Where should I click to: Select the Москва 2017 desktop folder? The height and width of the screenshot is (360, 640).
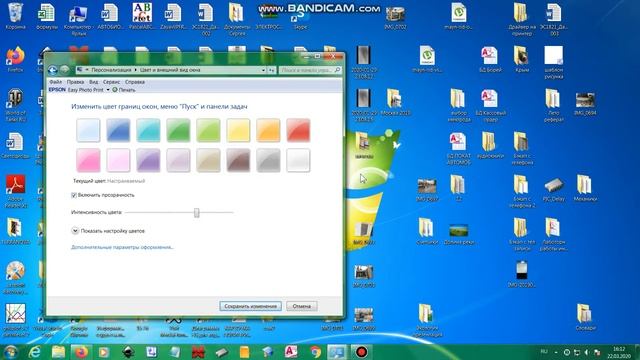pyautogui.click(x=395, y=102)
